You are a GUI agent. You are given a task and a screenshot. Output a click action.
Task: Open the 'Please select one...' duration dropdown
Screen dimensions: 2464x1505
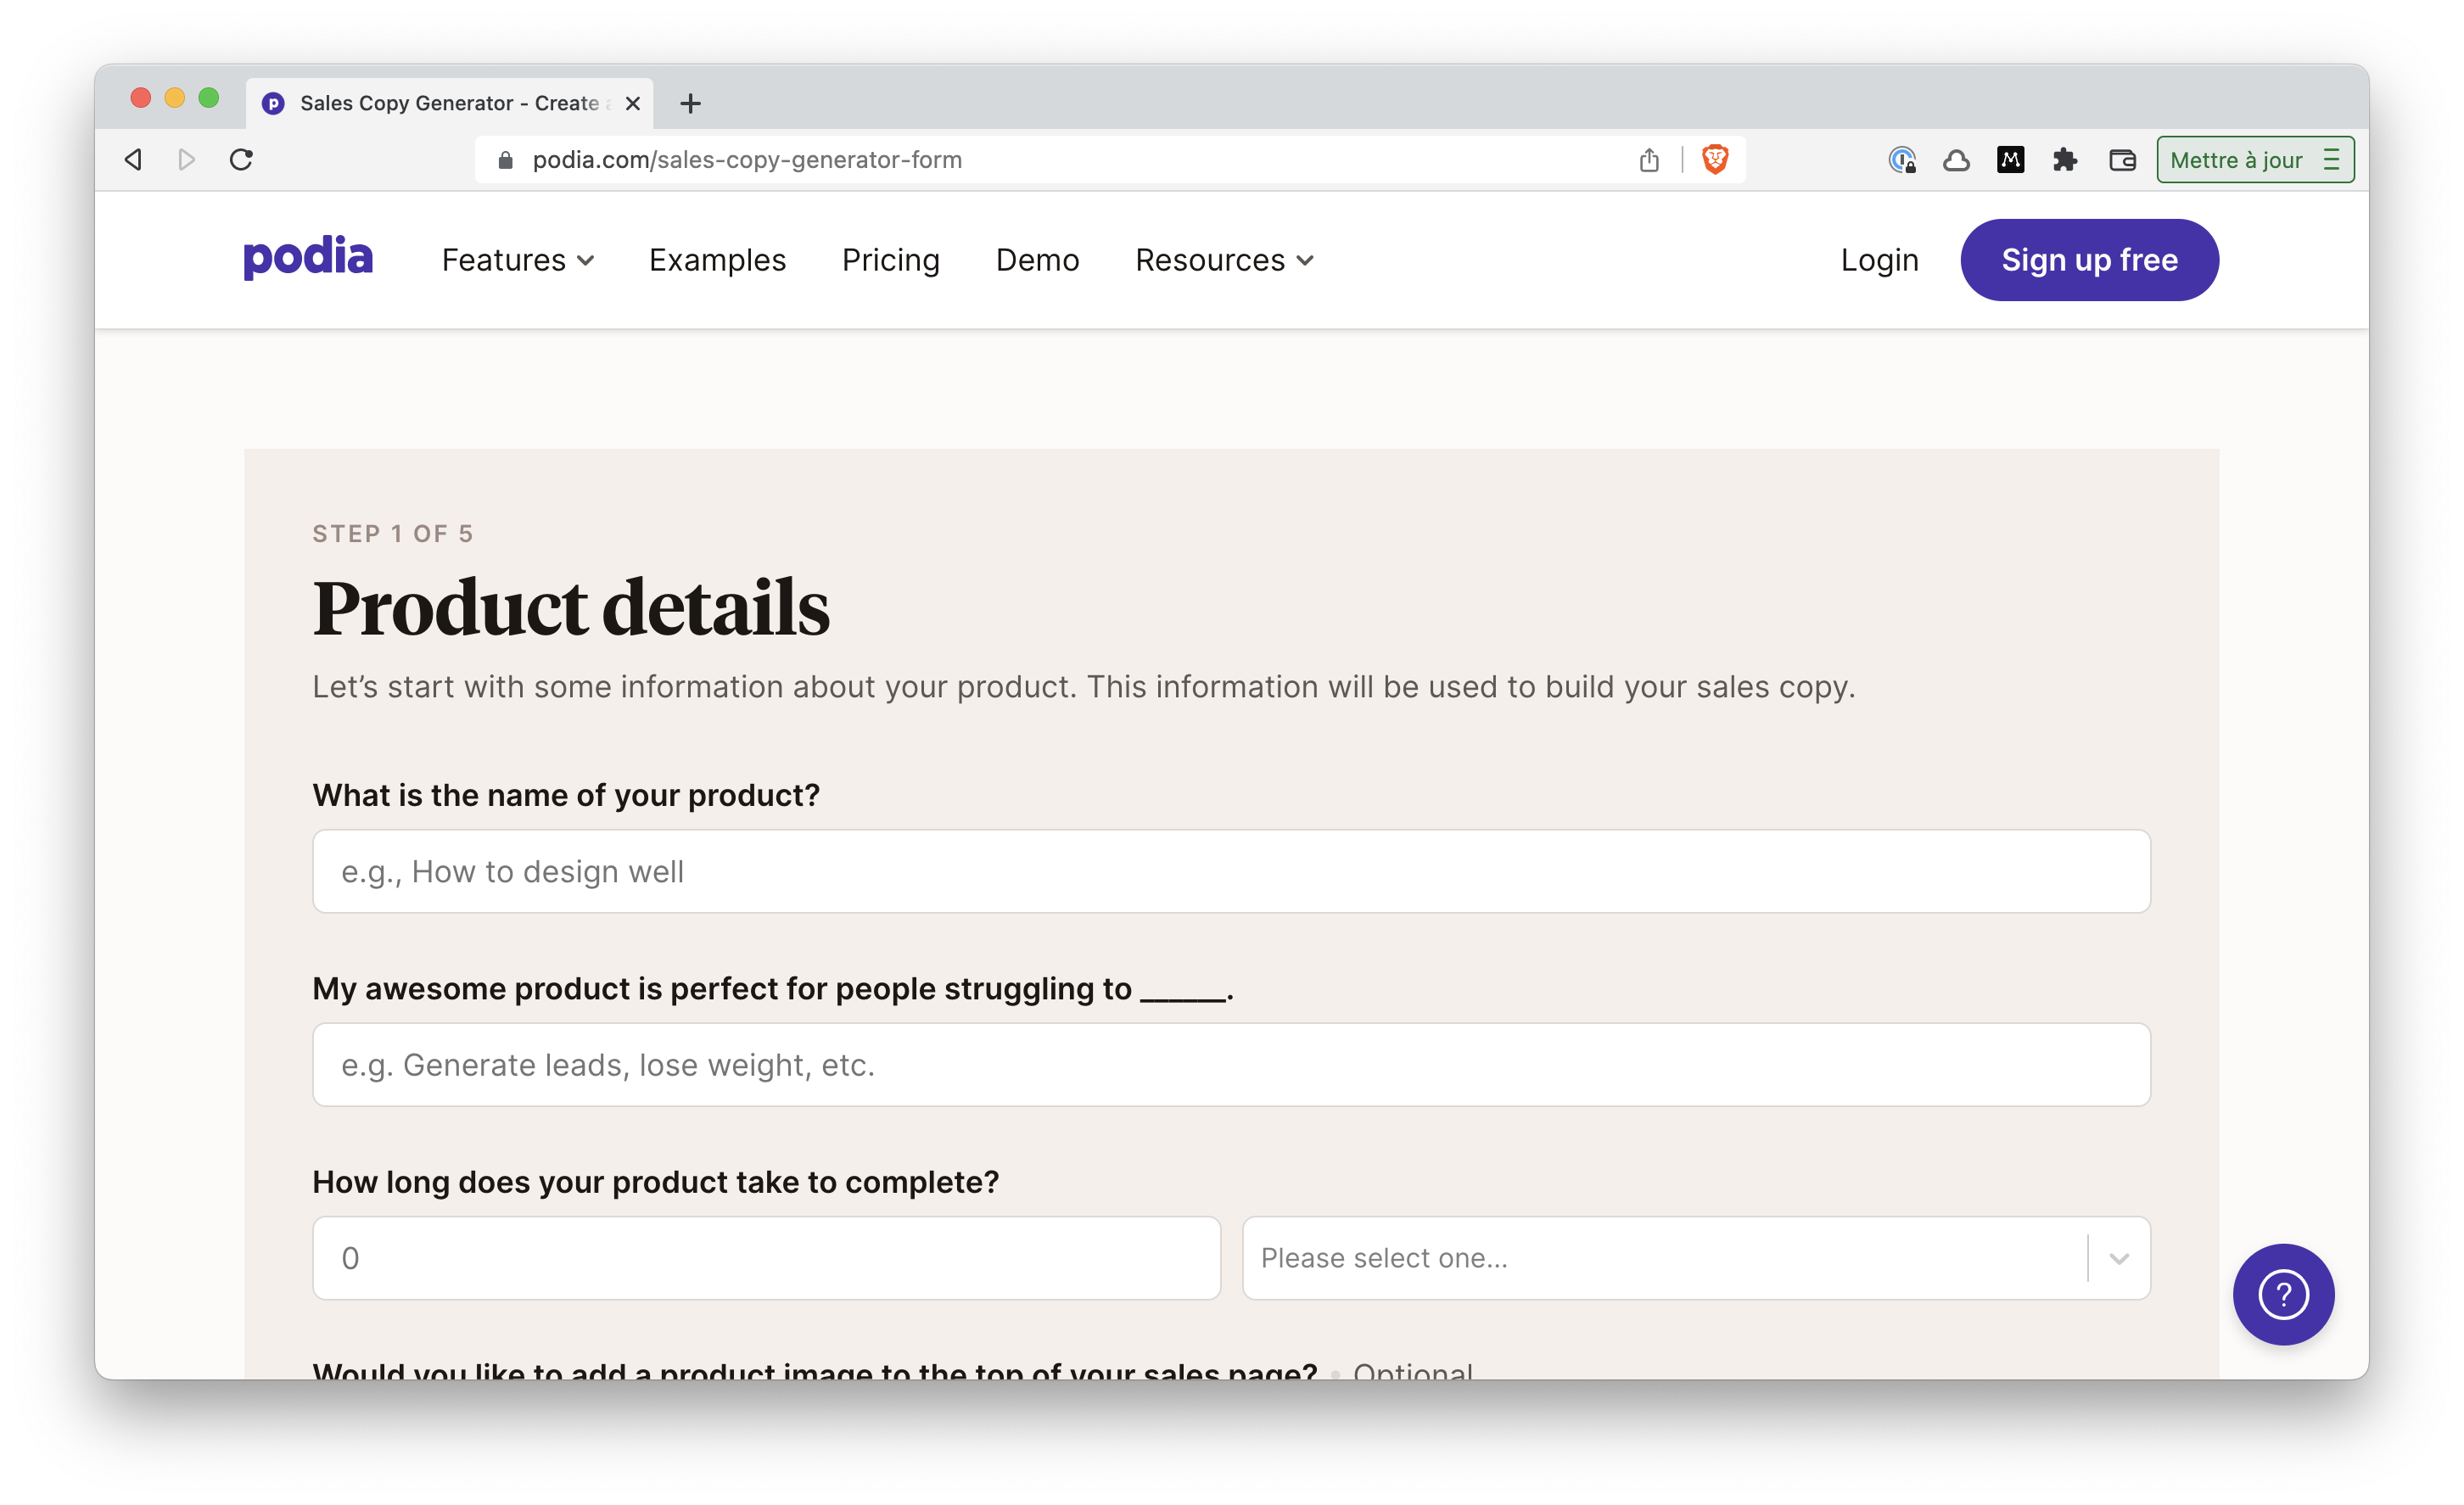click(x=1696, y=1258)
